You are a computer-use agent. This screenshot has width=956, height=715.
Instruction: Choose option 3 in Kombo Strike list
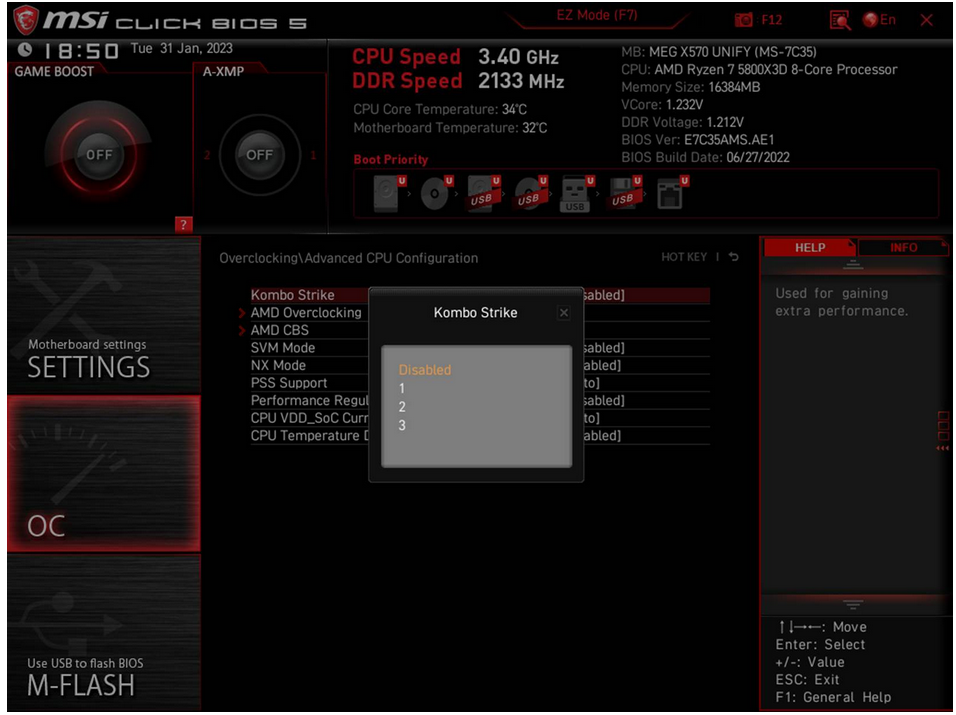pyautogui.click(x=402, y=425)
